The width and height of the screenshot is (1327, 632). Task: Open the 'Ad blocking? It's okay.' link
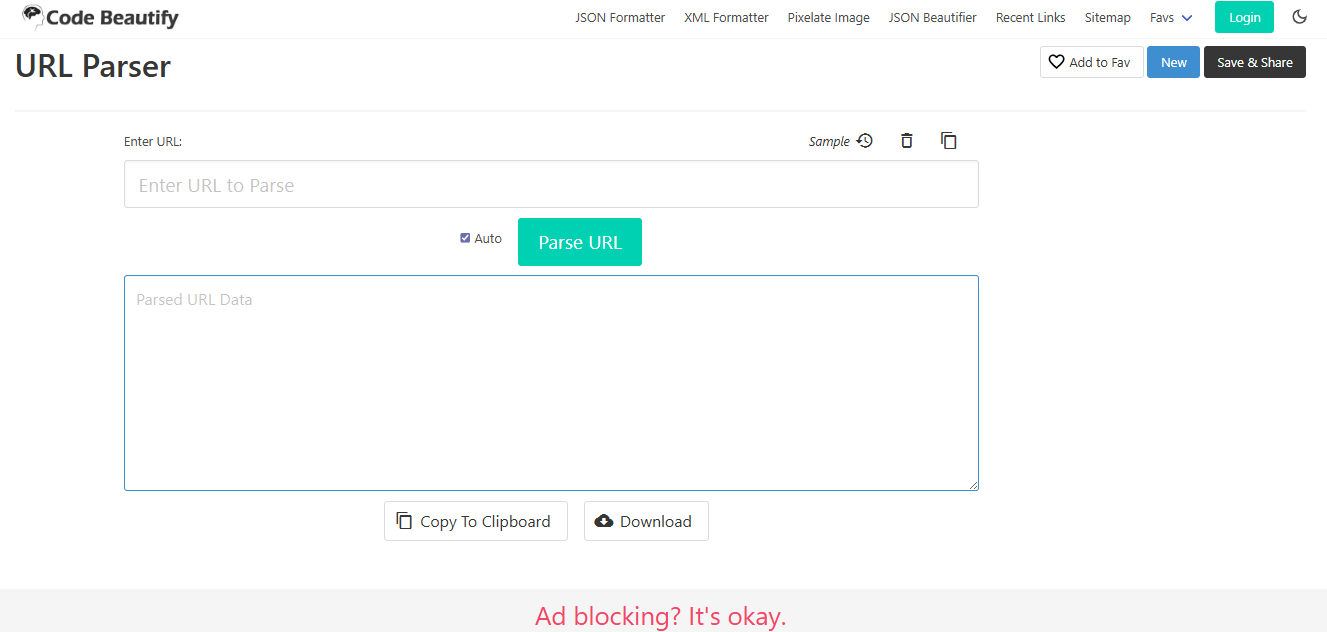tap(660, 616)
